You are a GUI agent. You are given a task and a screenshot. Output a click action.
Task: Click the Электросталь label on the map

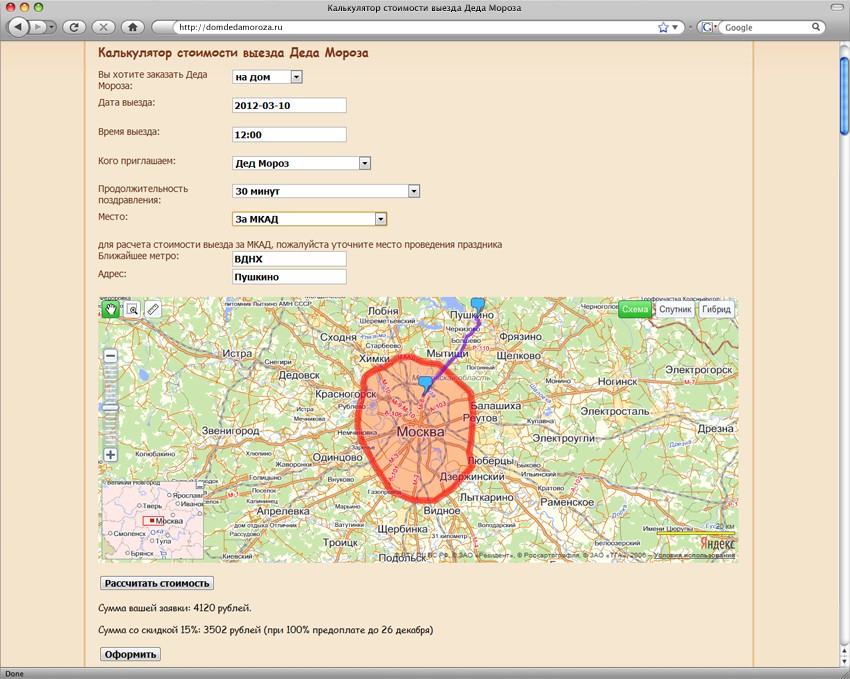(615, 411)
